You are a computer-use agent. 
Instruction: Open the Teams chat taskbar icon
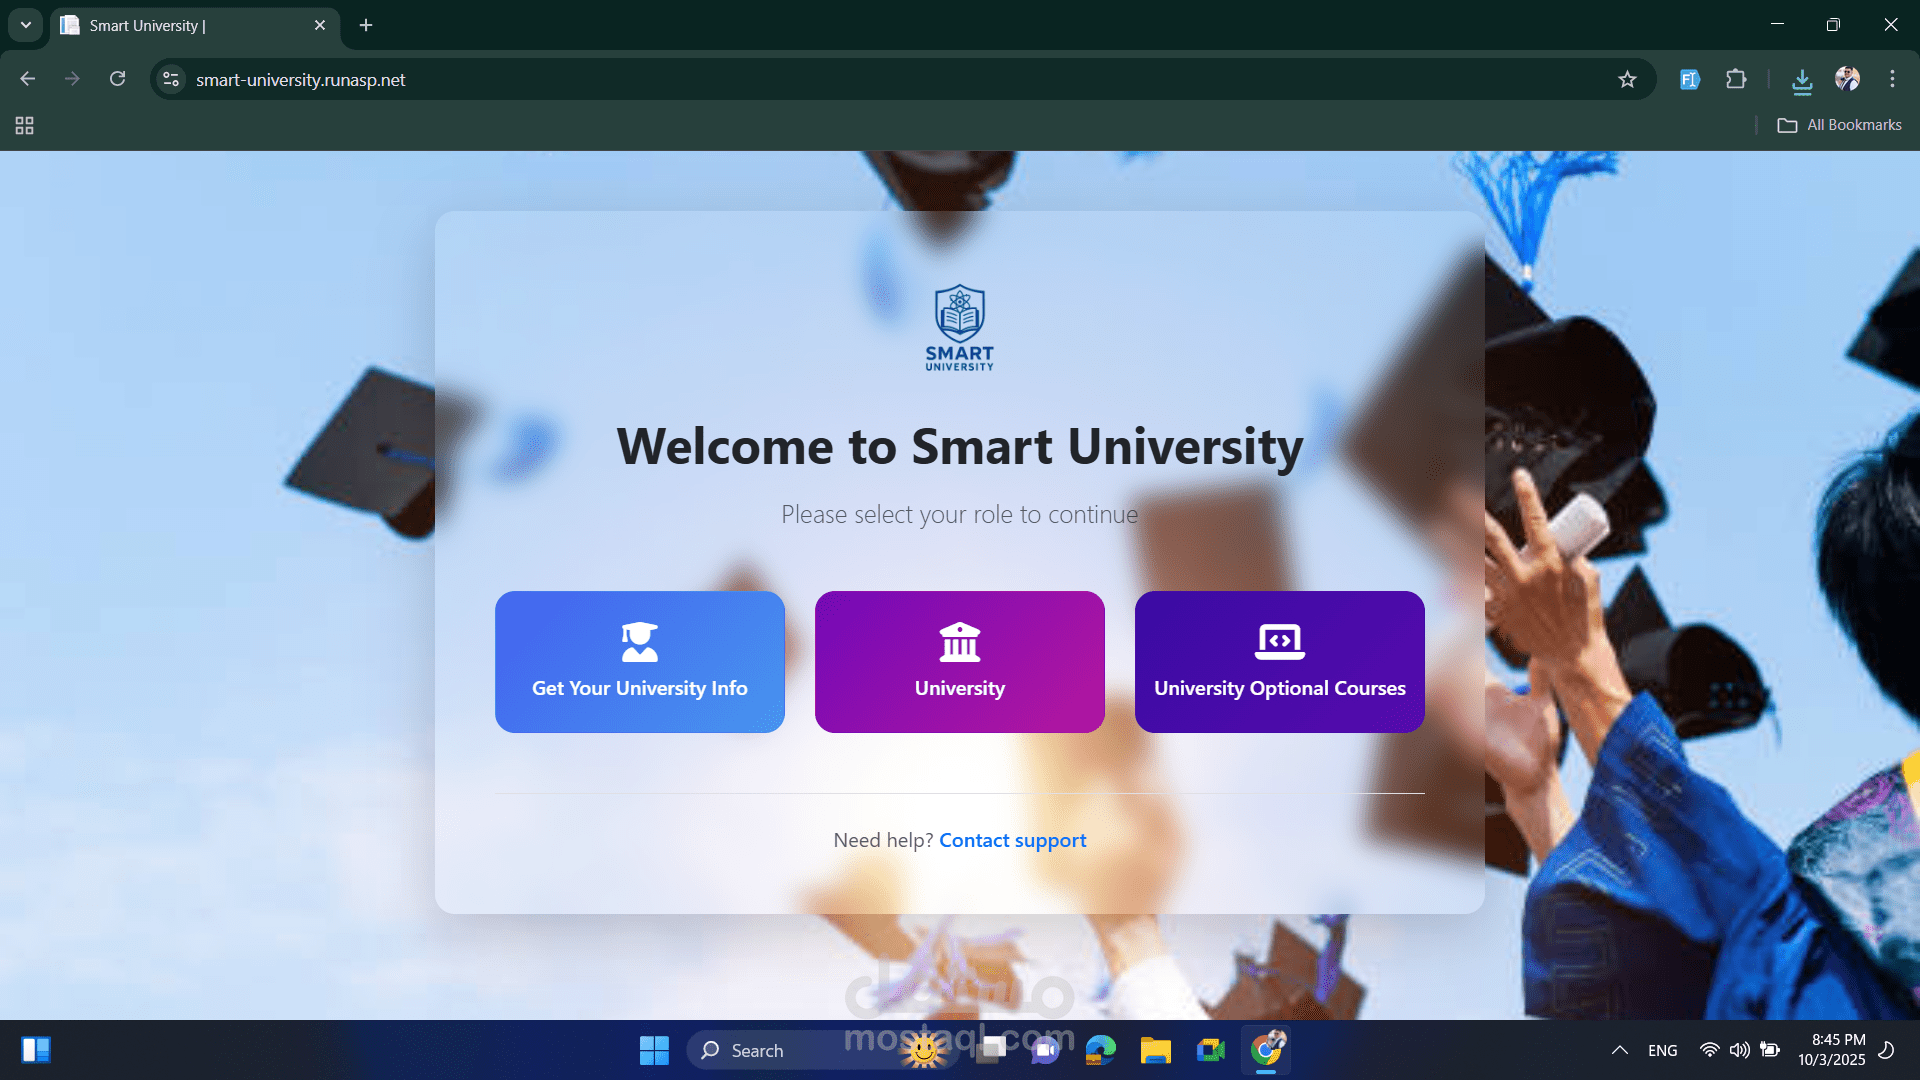[1045, 1050]
